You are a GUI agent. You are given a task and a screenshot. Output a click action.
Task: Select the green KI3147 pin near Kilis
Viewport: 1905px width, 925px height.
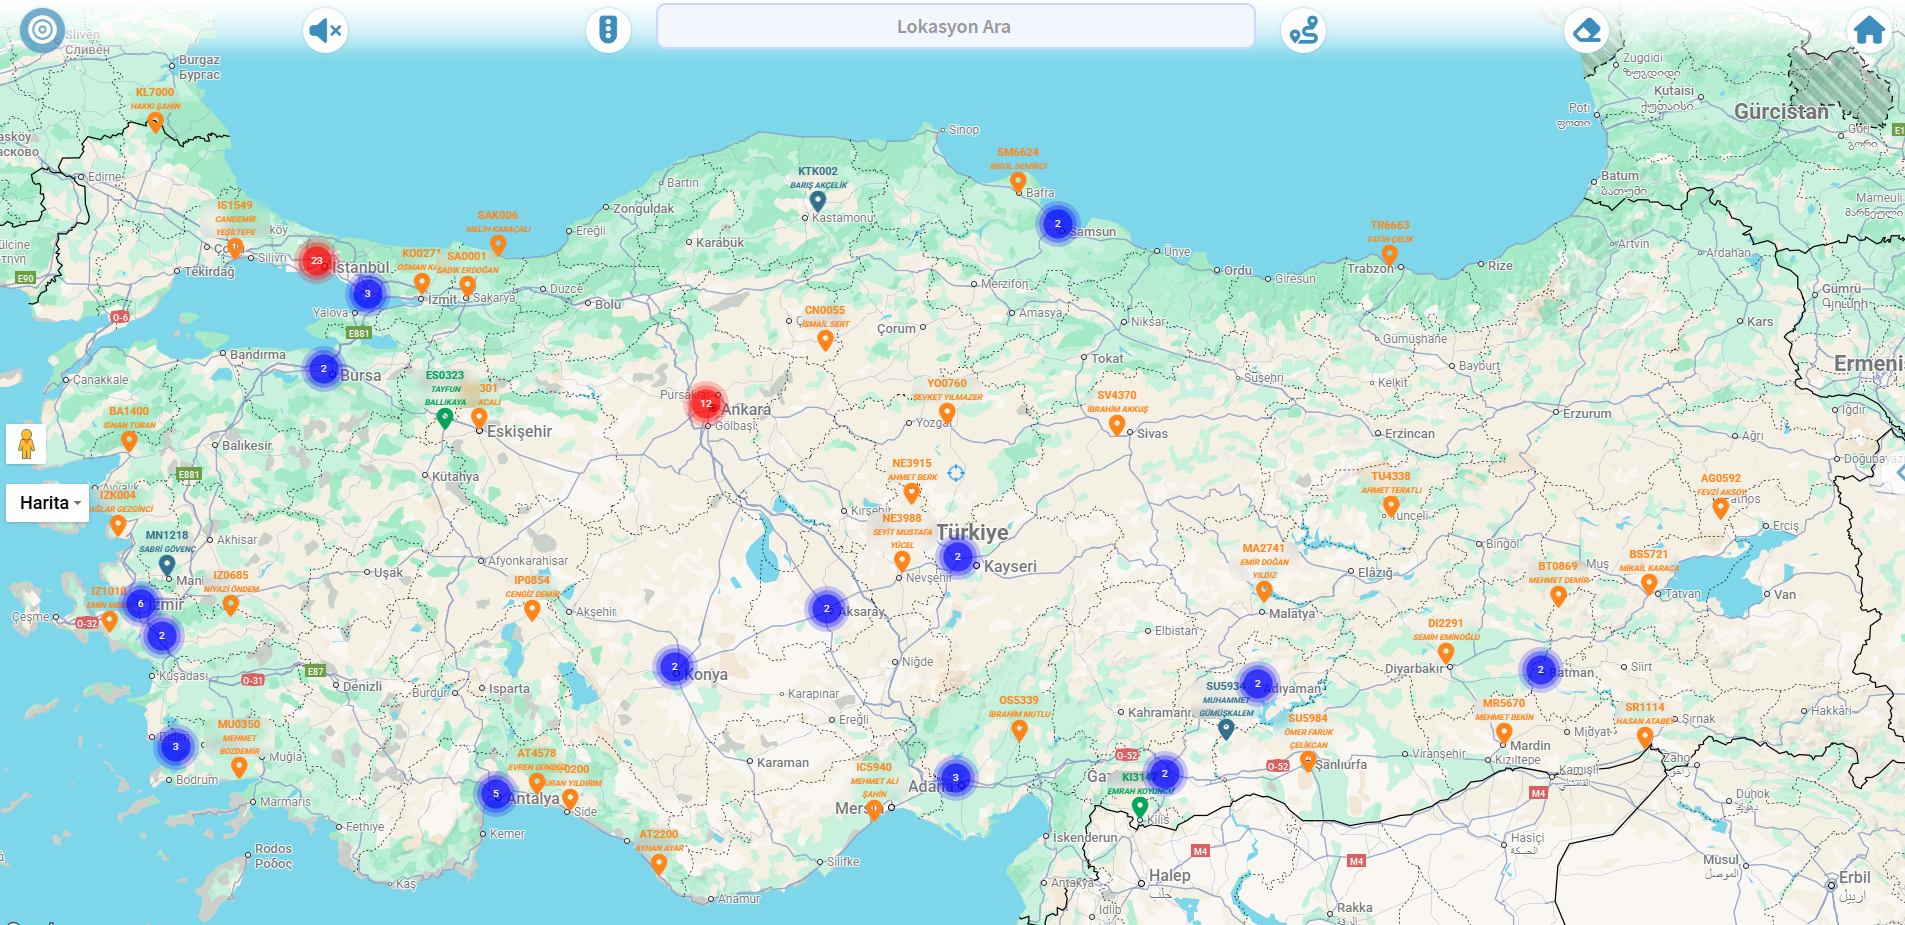pyautogui.click(x=1139, y=805)
